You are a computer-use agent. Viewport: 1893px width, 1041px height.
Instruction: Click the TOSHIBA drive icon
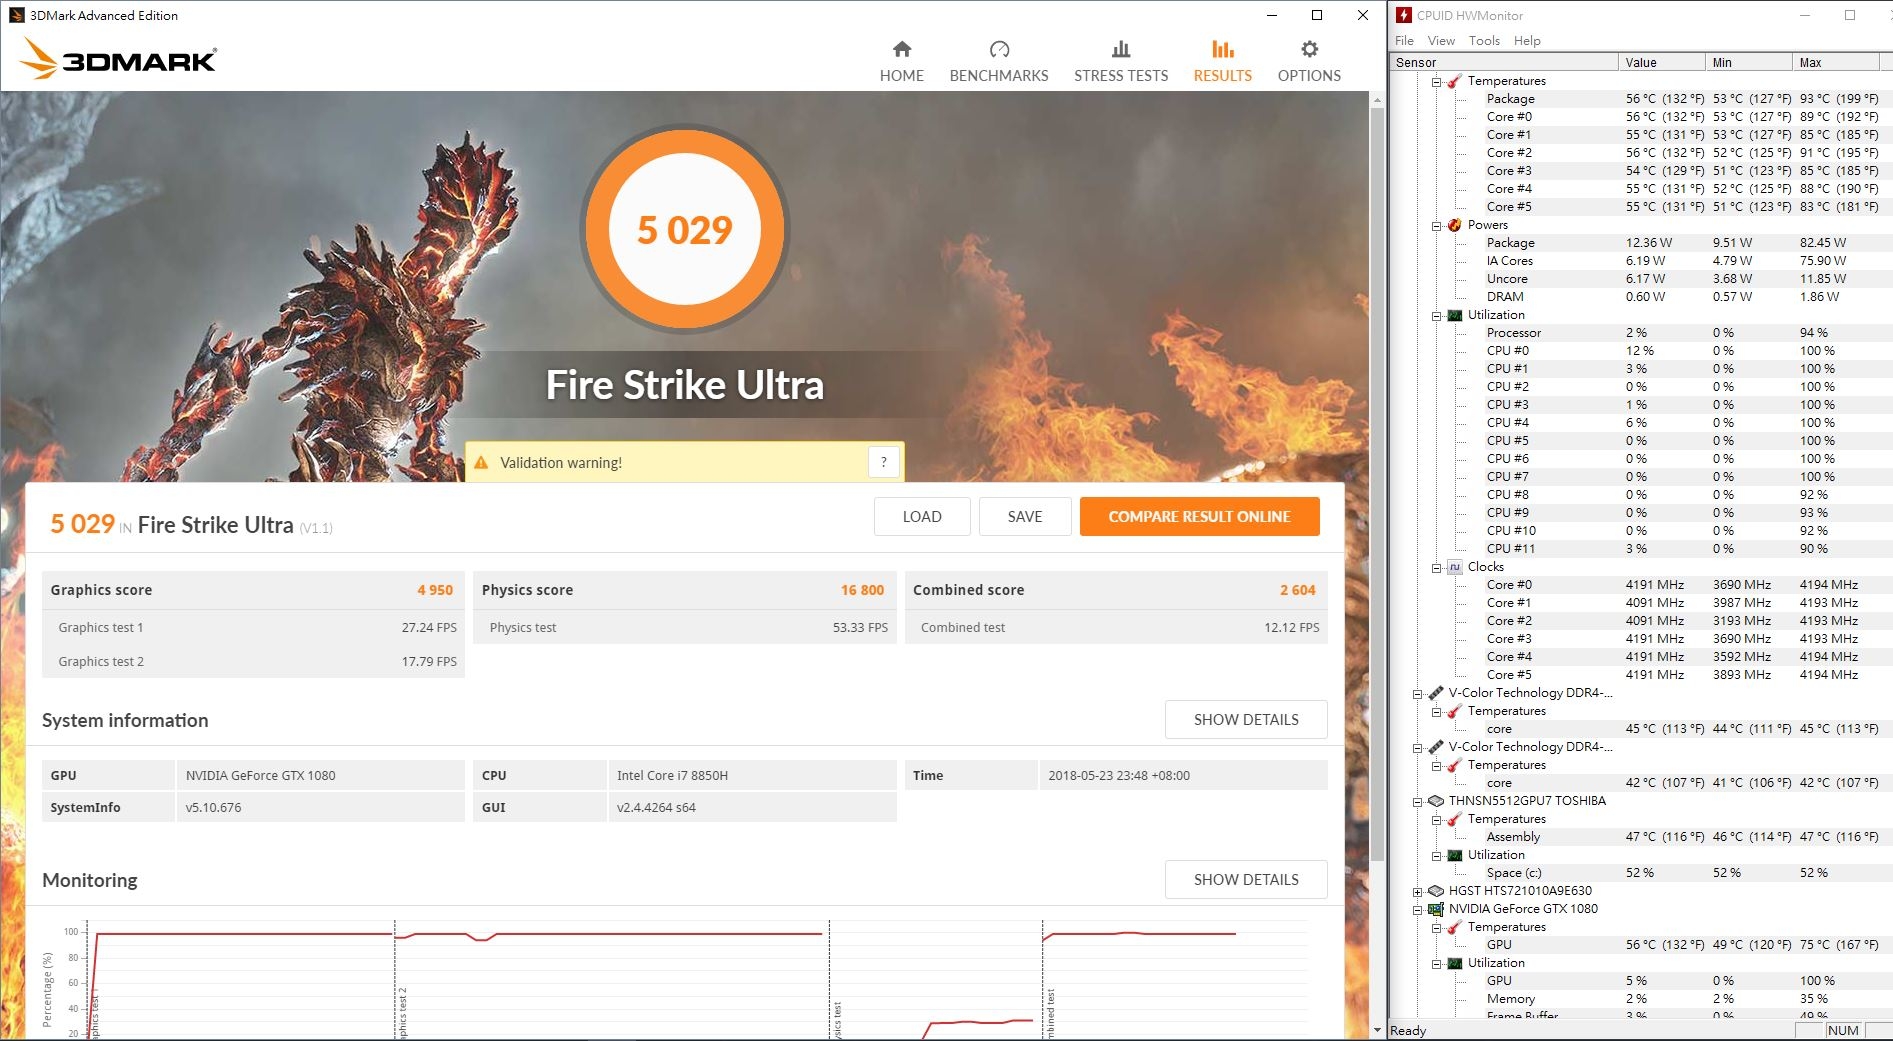1436,801
